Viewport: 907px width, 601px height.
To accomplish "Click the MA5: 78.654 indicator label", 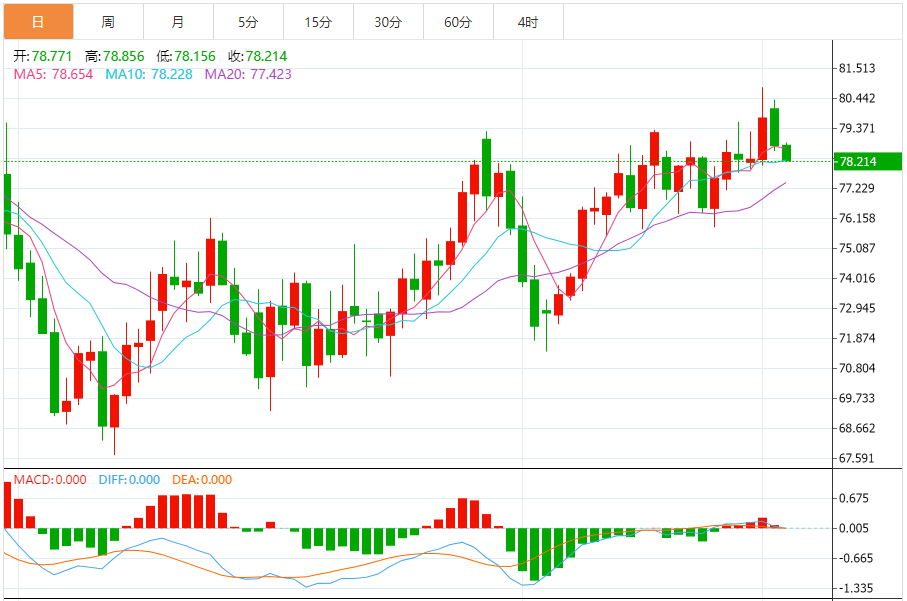I will 53,74.
